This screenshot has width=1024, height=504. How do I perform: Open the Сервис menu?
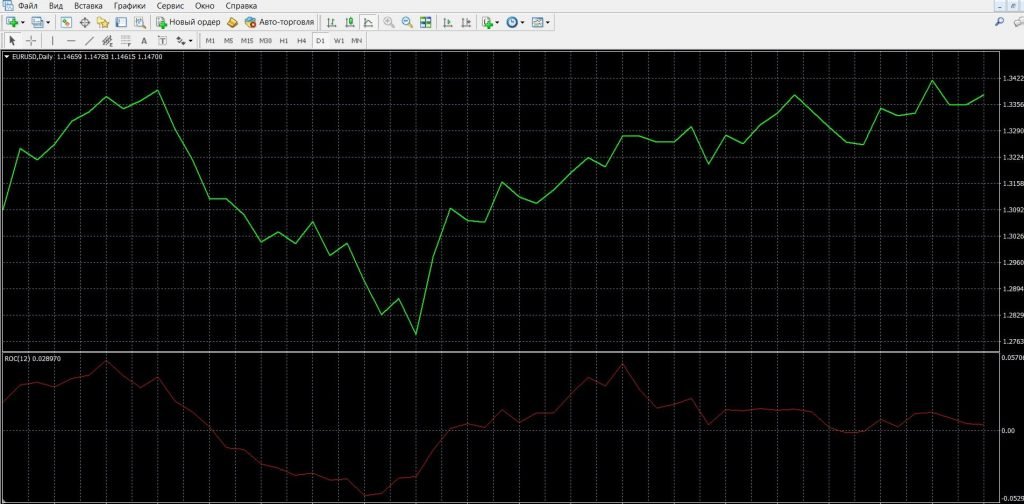click(x=170, y=6)
